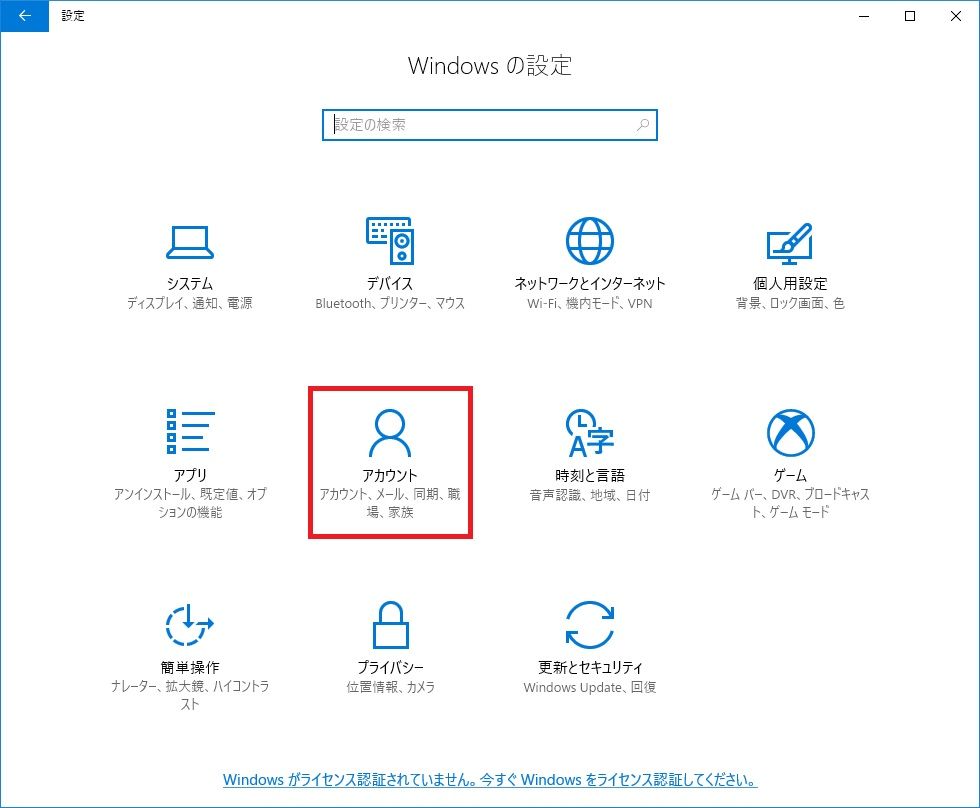980x808 pixels.
Task: Click the Windows Update、回復 description
Action: (589, 687)
